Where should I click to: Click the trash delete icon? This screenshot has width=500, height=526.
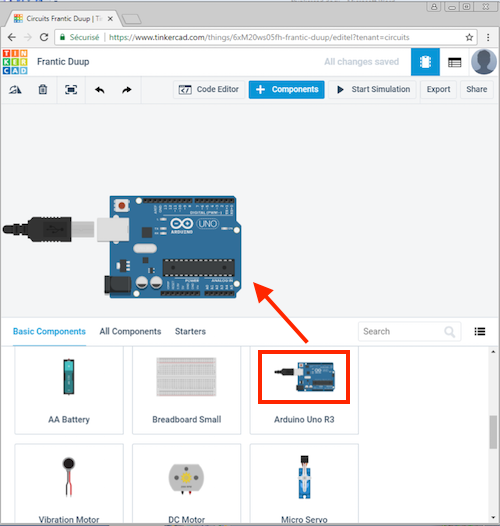(x=43, y=90)
